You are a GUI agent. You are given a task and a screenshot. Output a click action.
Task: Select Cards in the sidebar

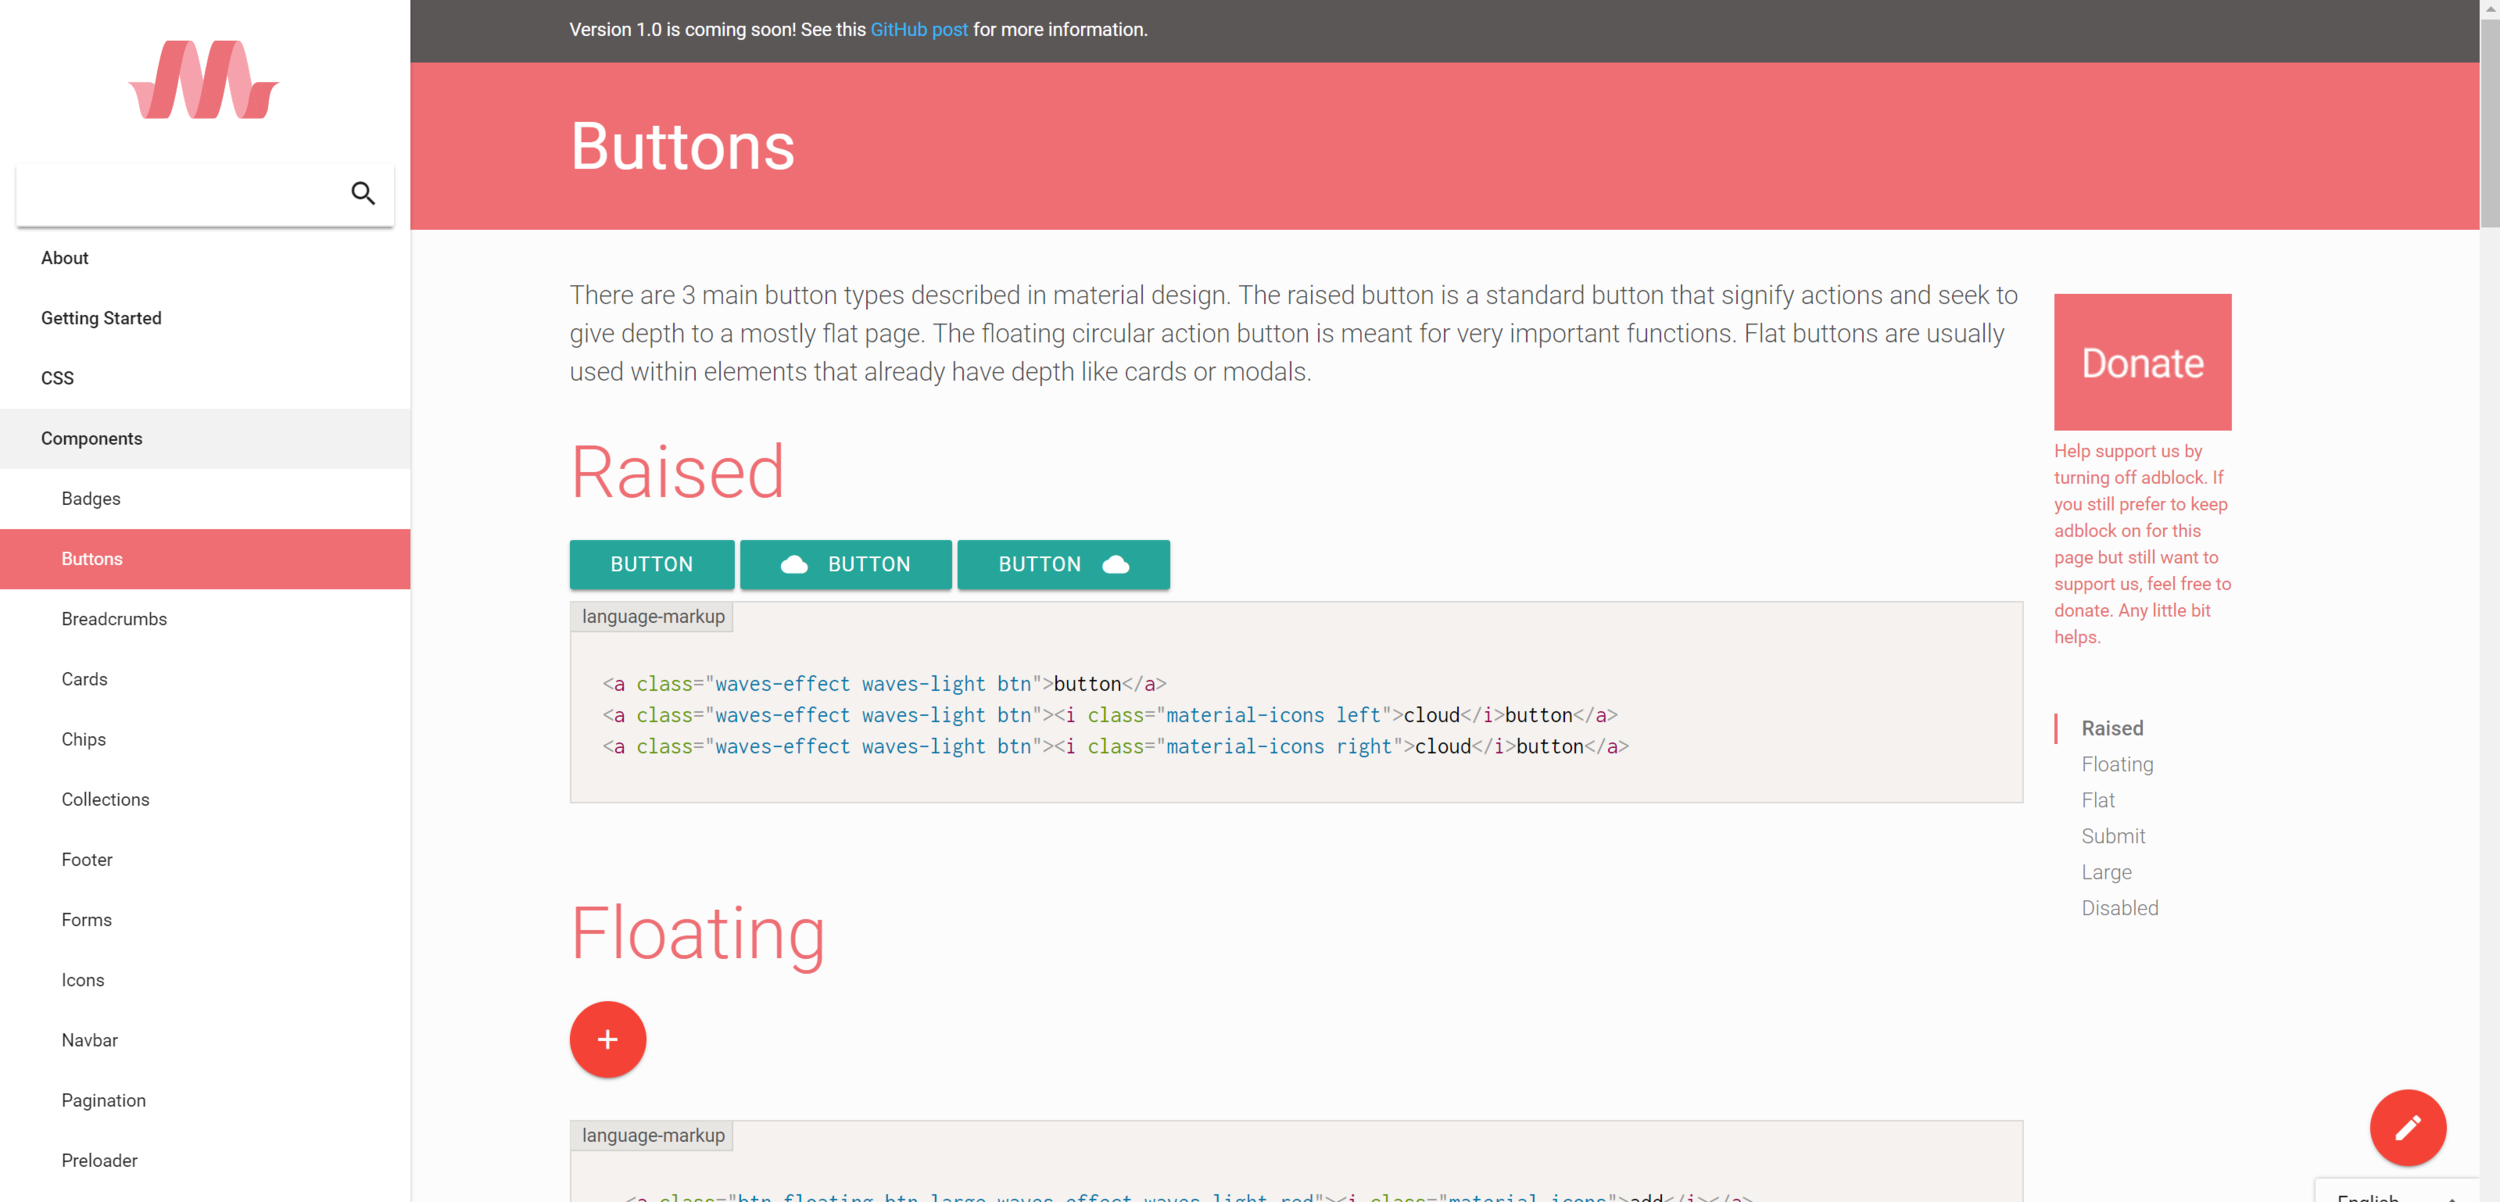[x=84, y=679]
